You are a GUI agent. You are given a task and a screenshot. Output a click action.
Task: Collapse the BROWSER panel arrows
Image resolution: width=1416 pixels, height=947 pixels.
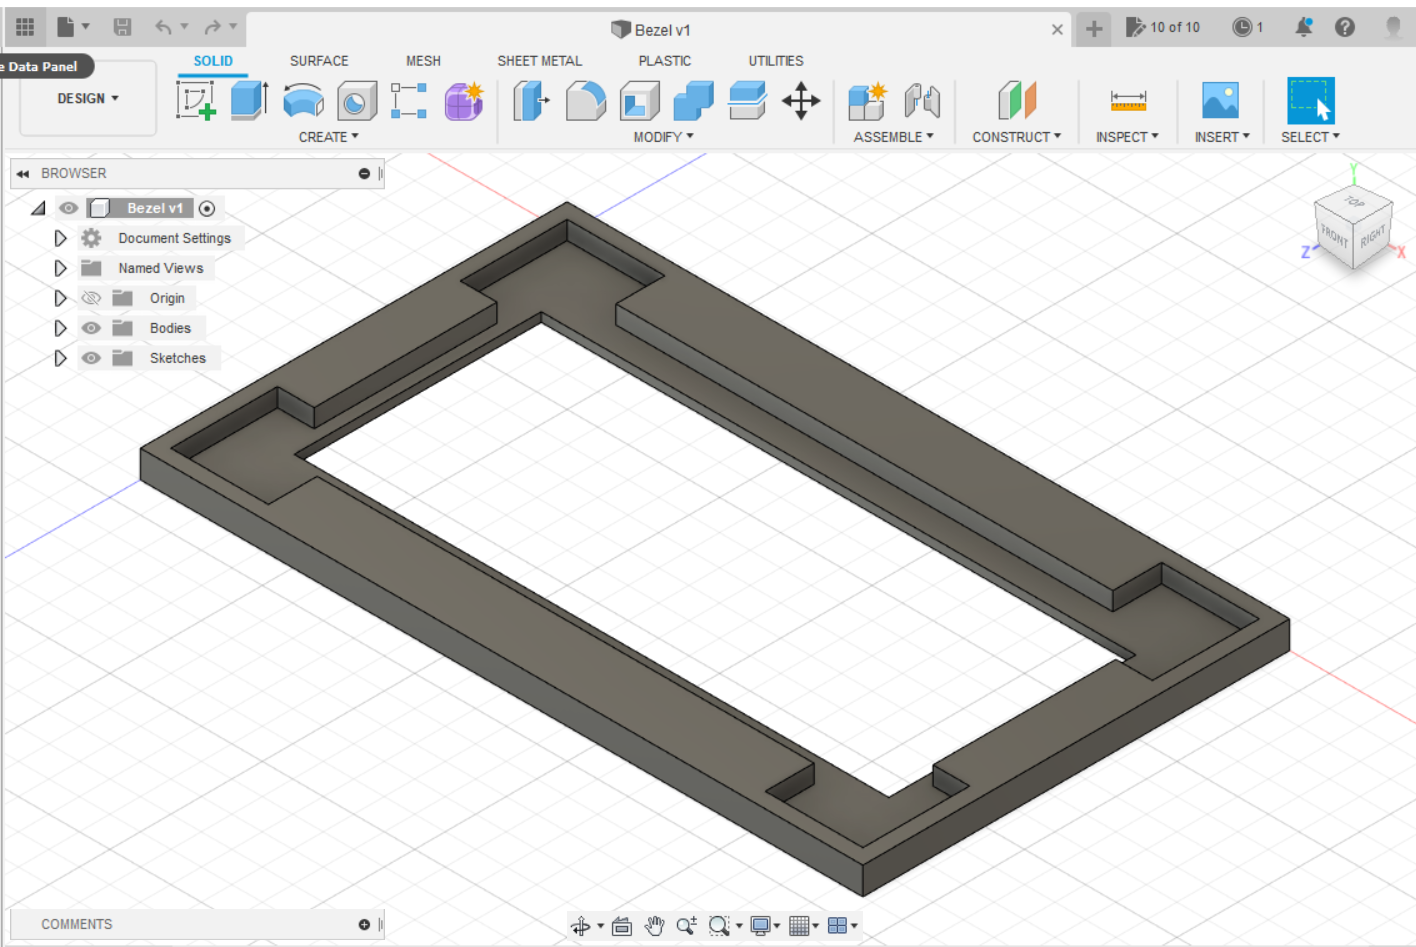22,174
